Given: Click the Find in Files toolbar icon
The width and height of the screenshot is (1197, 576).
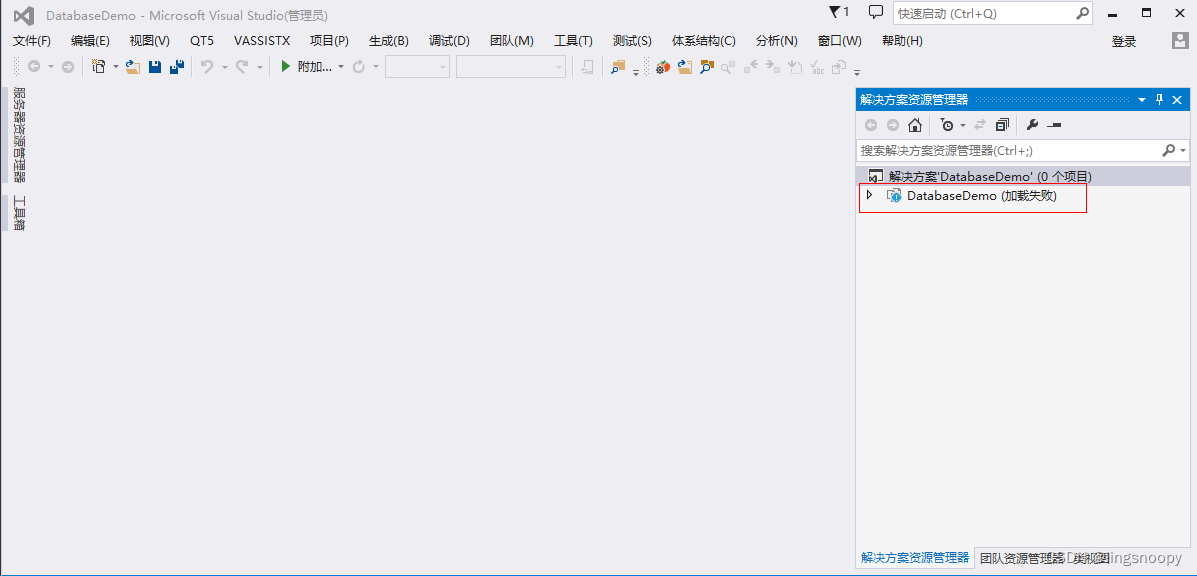Looking at the screenshot, I should pos(618,67).
